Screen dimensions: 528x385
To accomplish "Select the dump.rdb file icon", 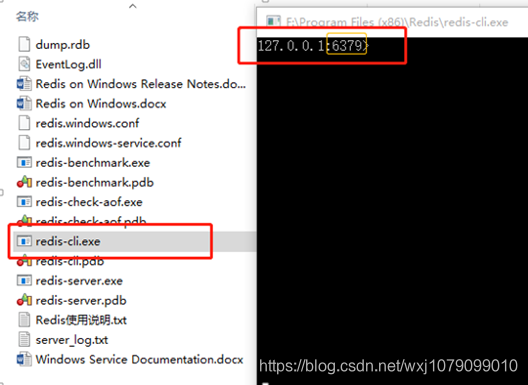I will (x=24, y=44).
